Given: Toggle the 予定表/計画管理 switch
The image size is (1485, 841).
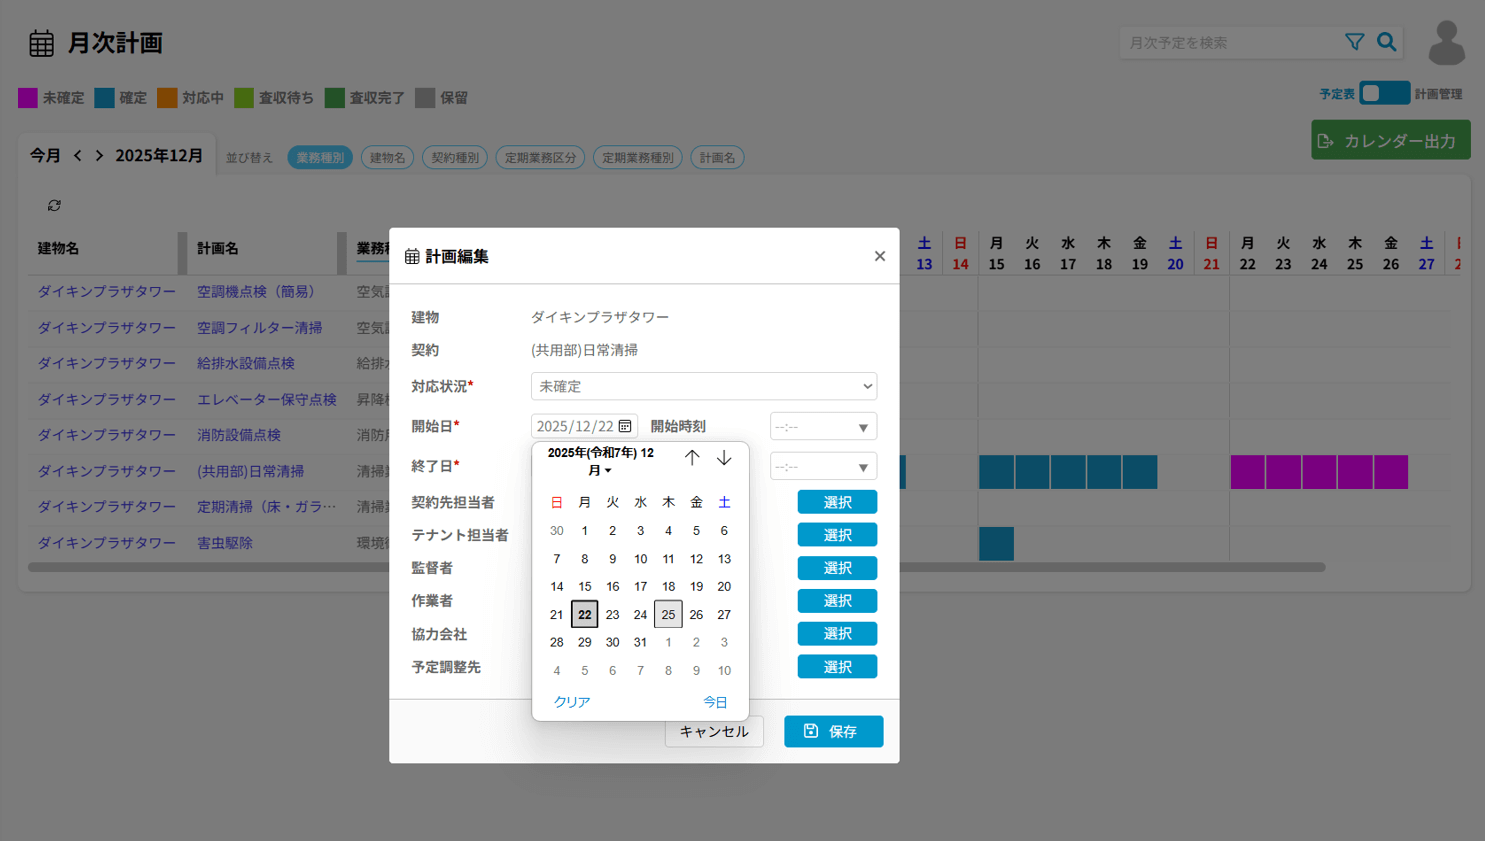Looking at the screenshot, I should 1384,93.
